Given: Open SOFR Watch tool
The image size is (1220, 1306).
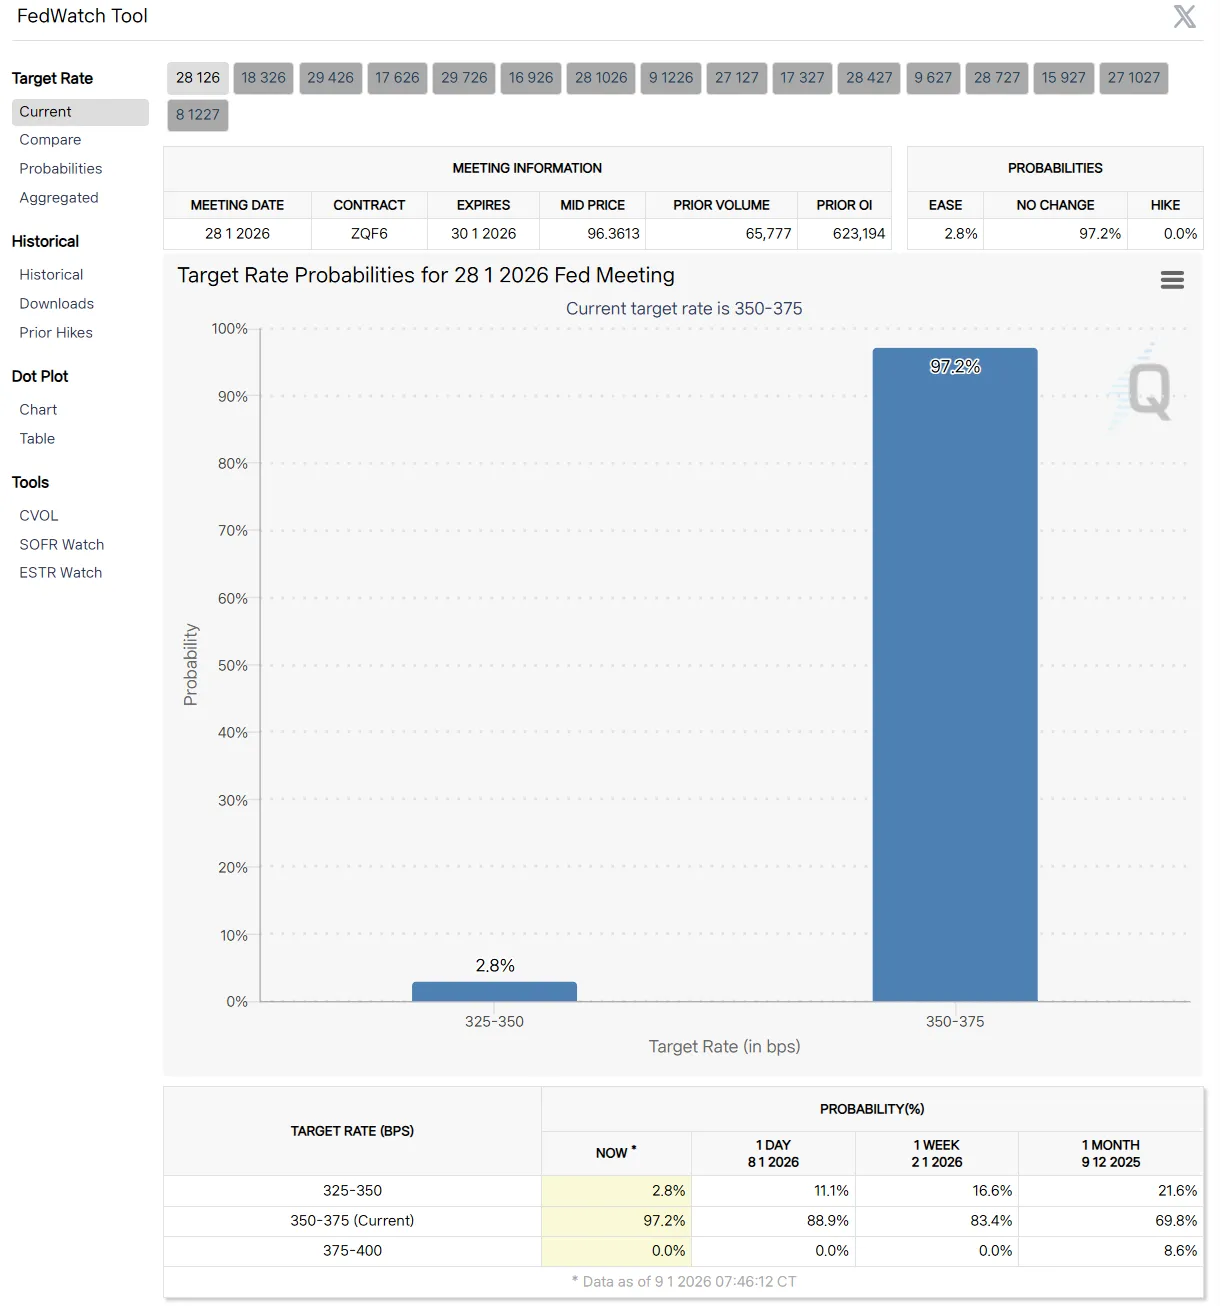Looking at the screenshot, I should pos(62,545).
